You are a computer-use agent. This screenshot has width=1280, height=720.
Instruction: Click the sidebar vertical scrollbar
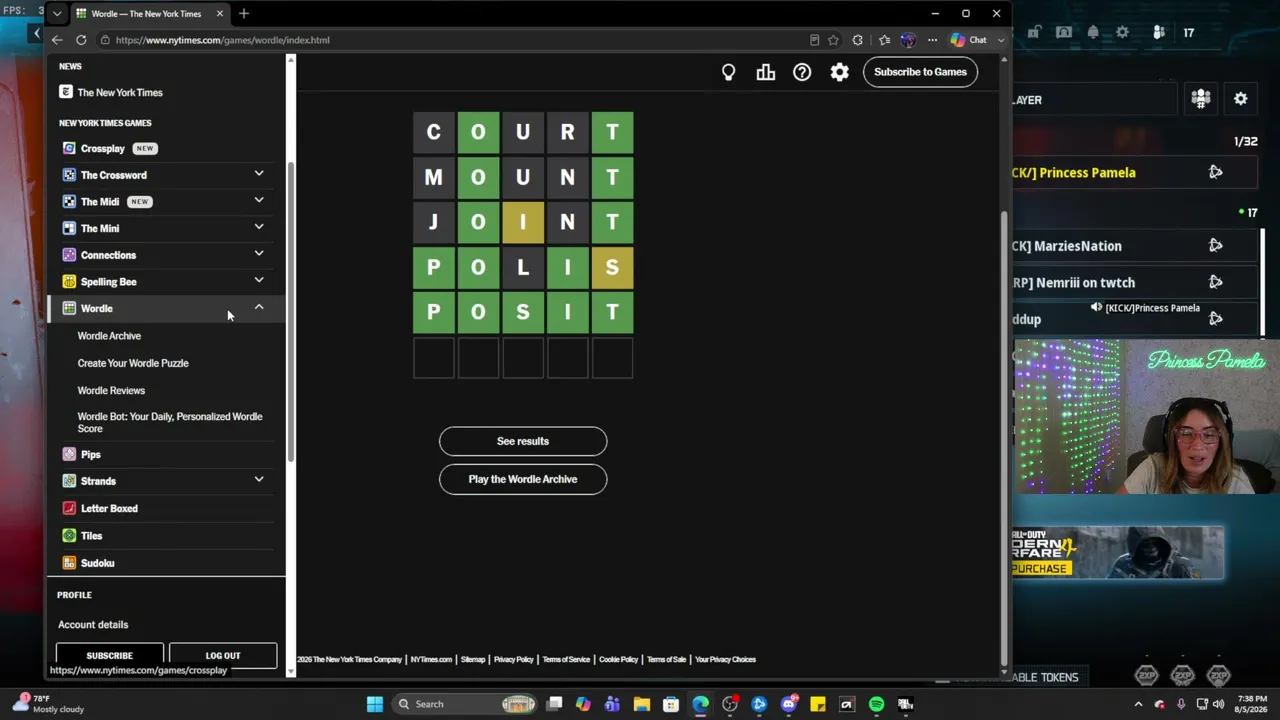(x=291, y=310)
